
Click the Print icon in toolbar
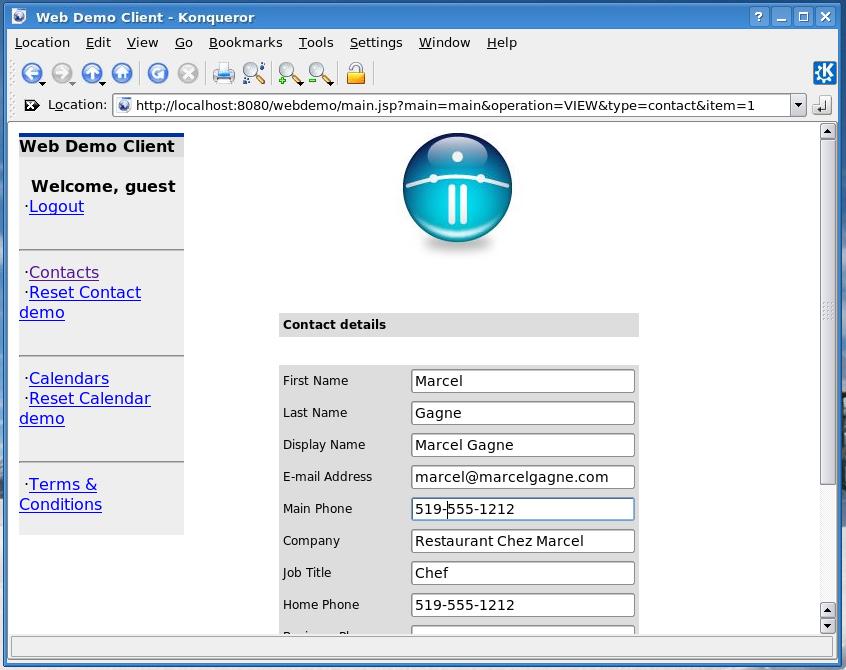[223, 73]
